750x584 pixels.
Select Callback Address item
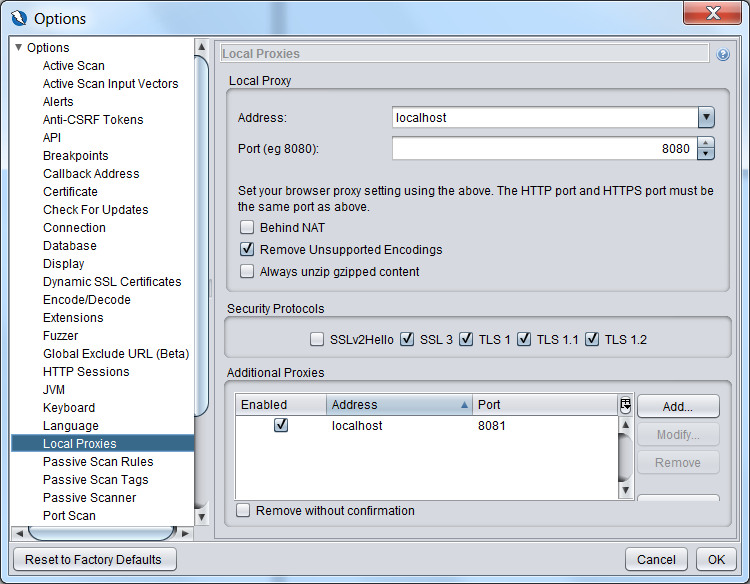(x=91, y=174)
